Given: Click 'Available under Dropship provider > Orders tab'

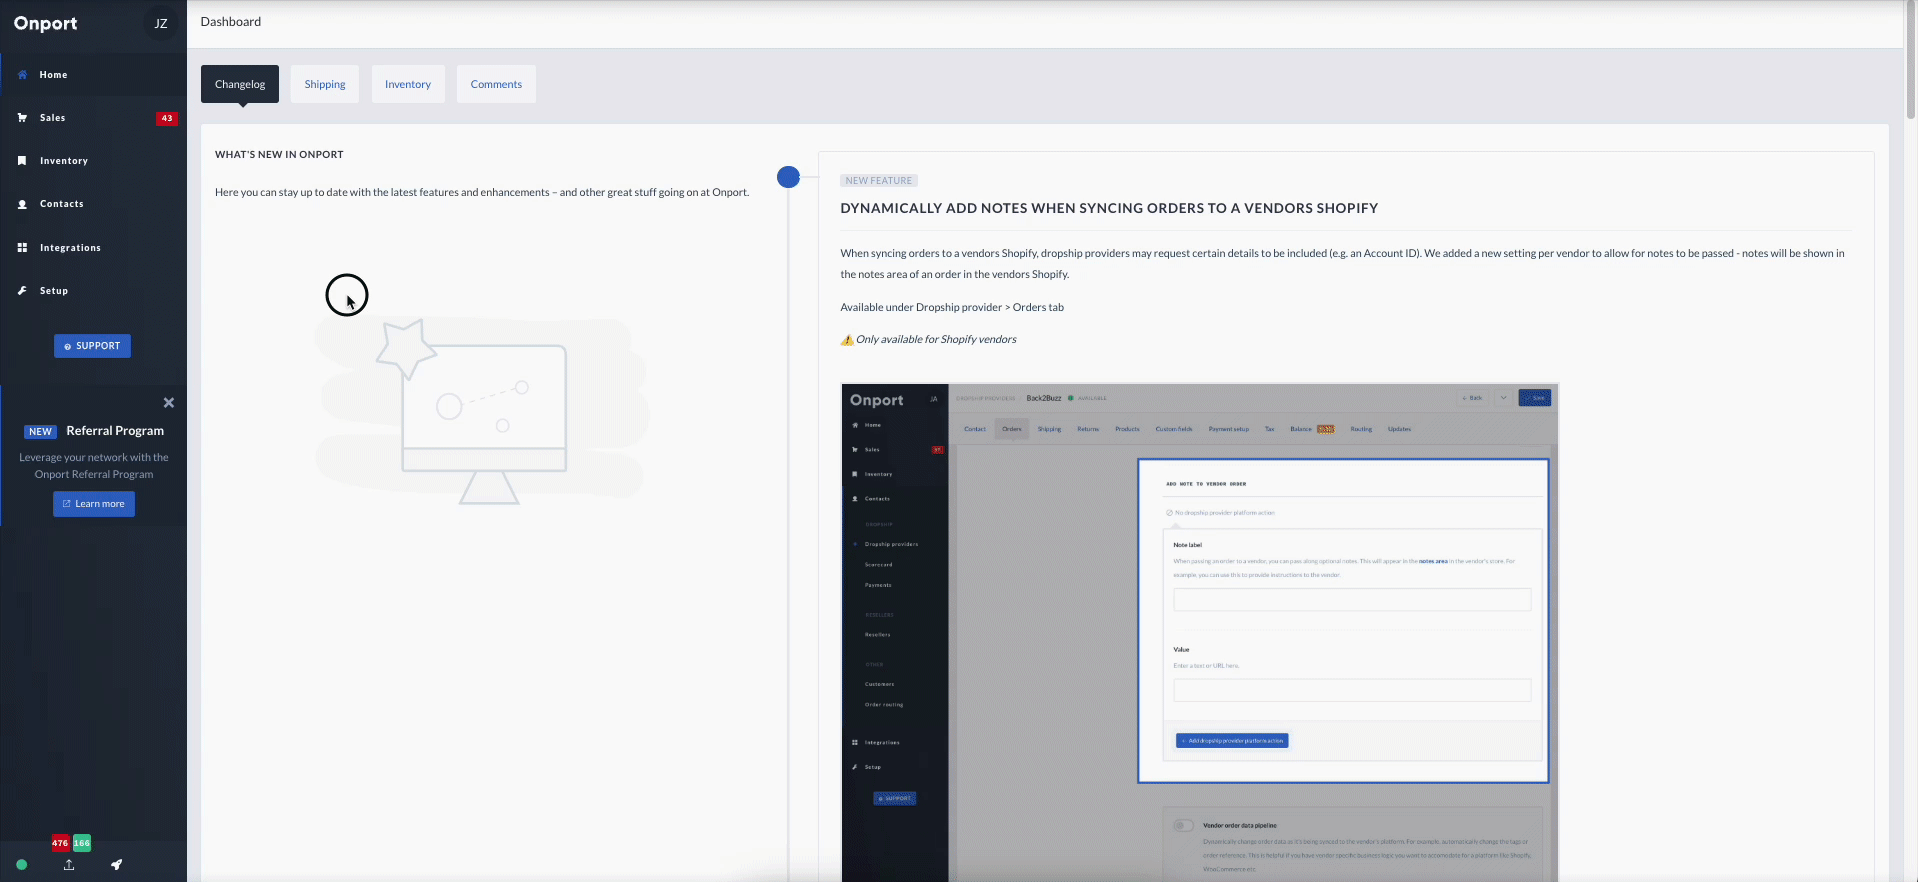Looking at the screenshot, I should tap(952, 308).
